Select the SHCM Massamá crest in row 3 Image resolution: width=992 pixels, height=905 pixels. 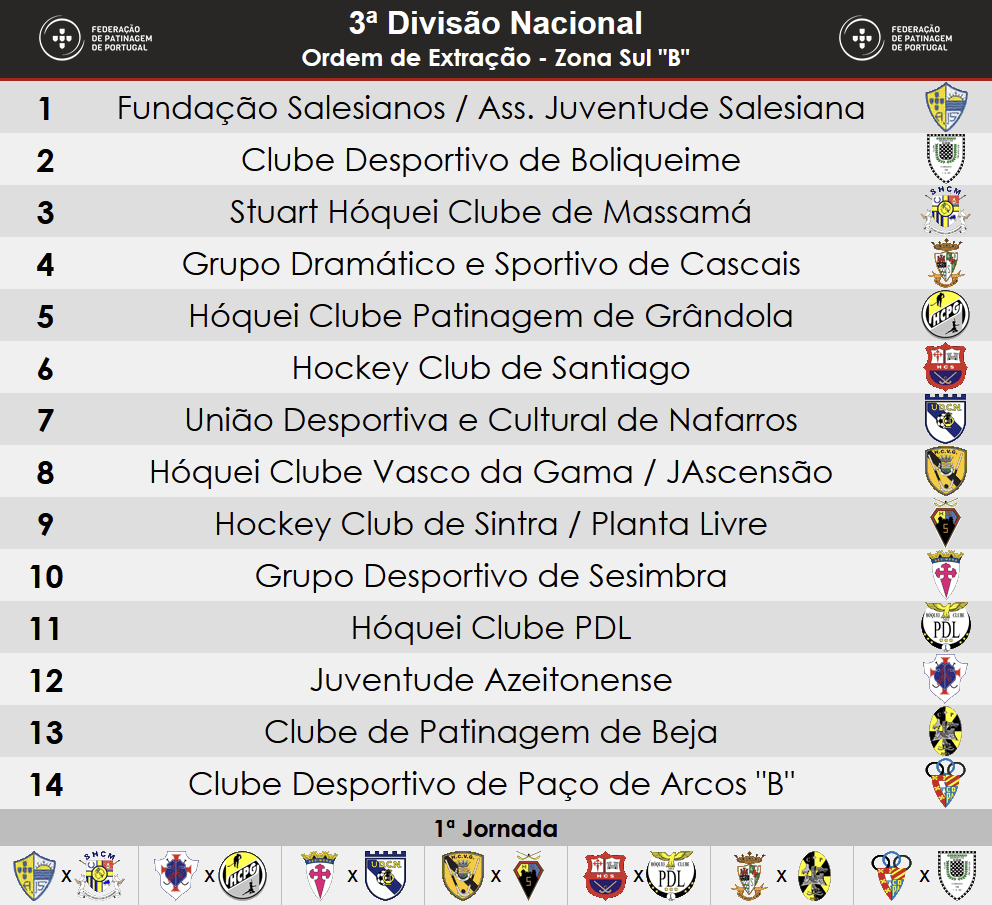tap(946, 211)
